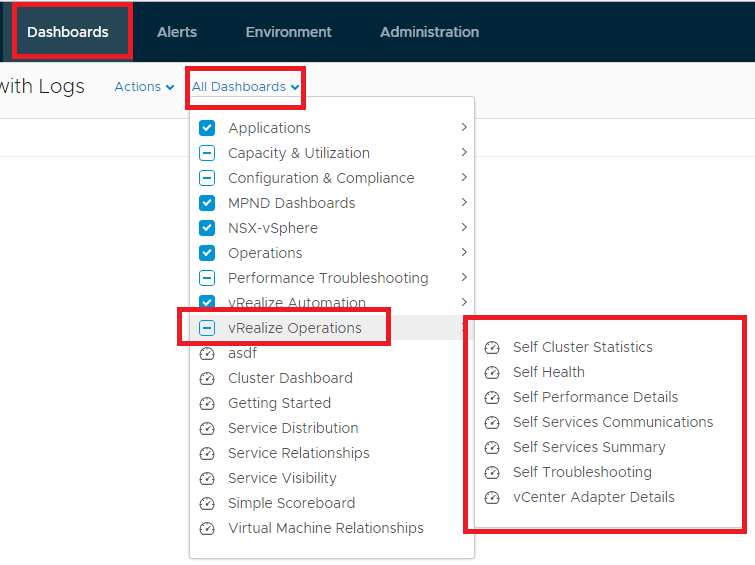Switch to the Alerts tab
The width and height of the screenshot is (755, 565).
[x=177, y=32]
